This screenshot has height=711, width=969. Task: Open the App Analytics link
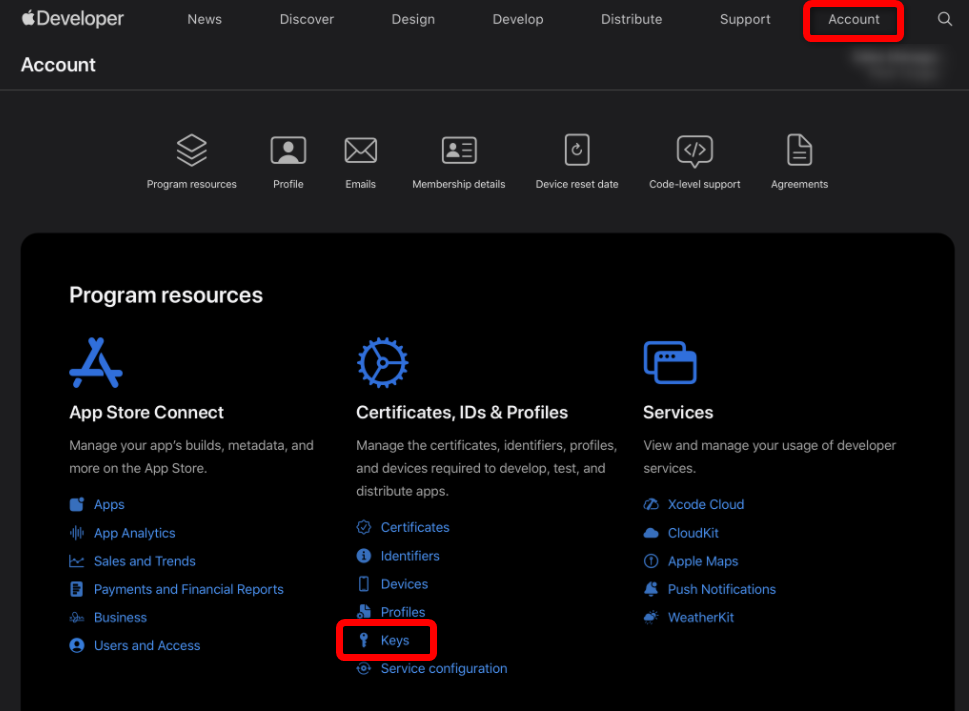[135, 533]
